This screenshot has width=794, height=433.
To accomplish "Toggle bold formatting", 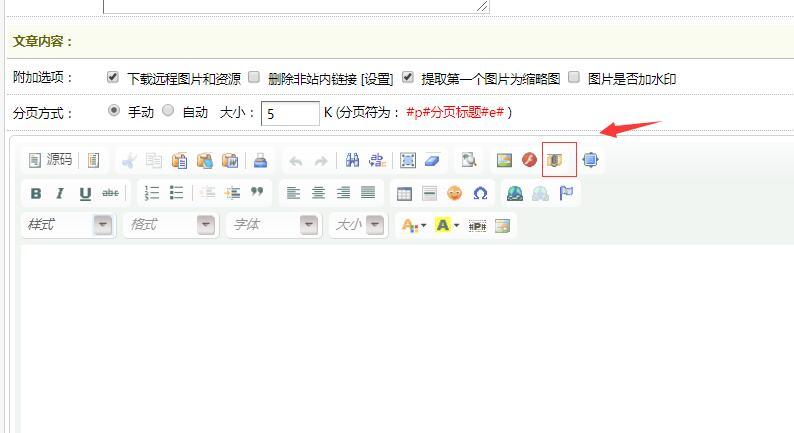I will coord(36,193).
